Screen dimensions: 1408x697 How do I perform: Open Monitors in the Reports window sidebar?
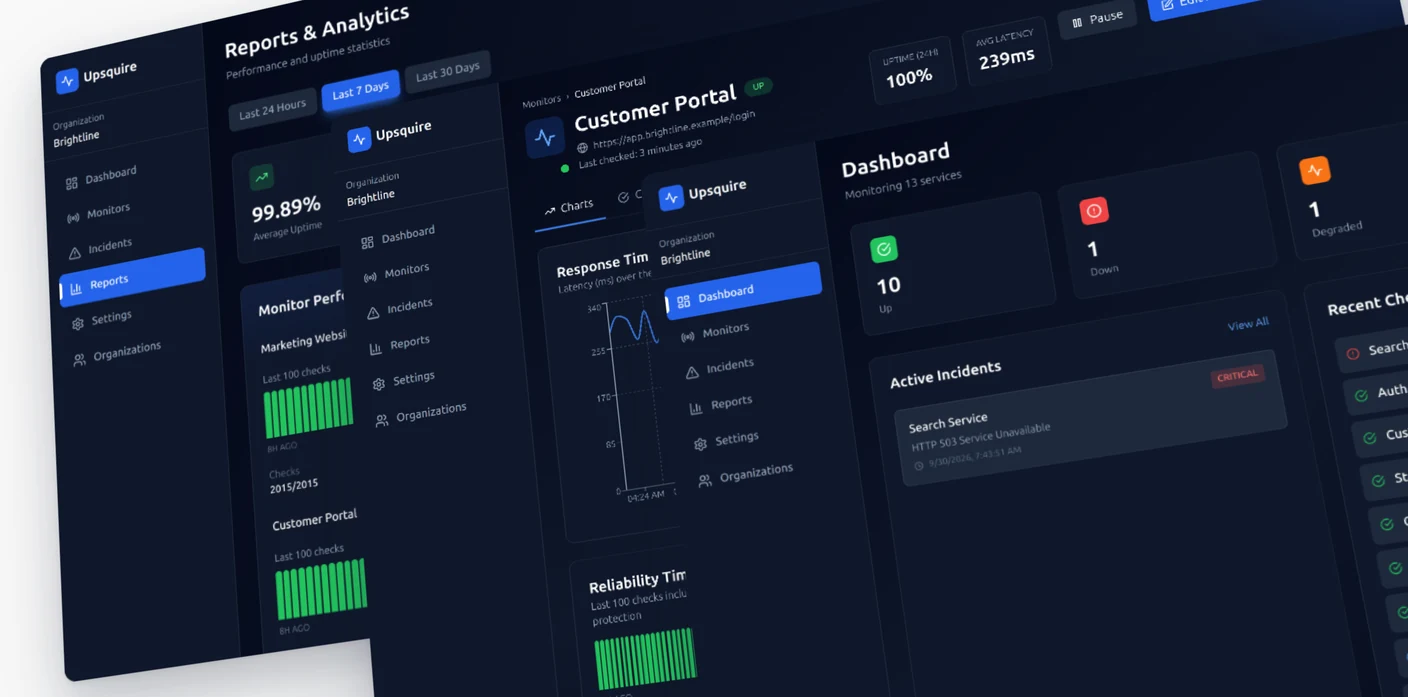pos(98,213)
